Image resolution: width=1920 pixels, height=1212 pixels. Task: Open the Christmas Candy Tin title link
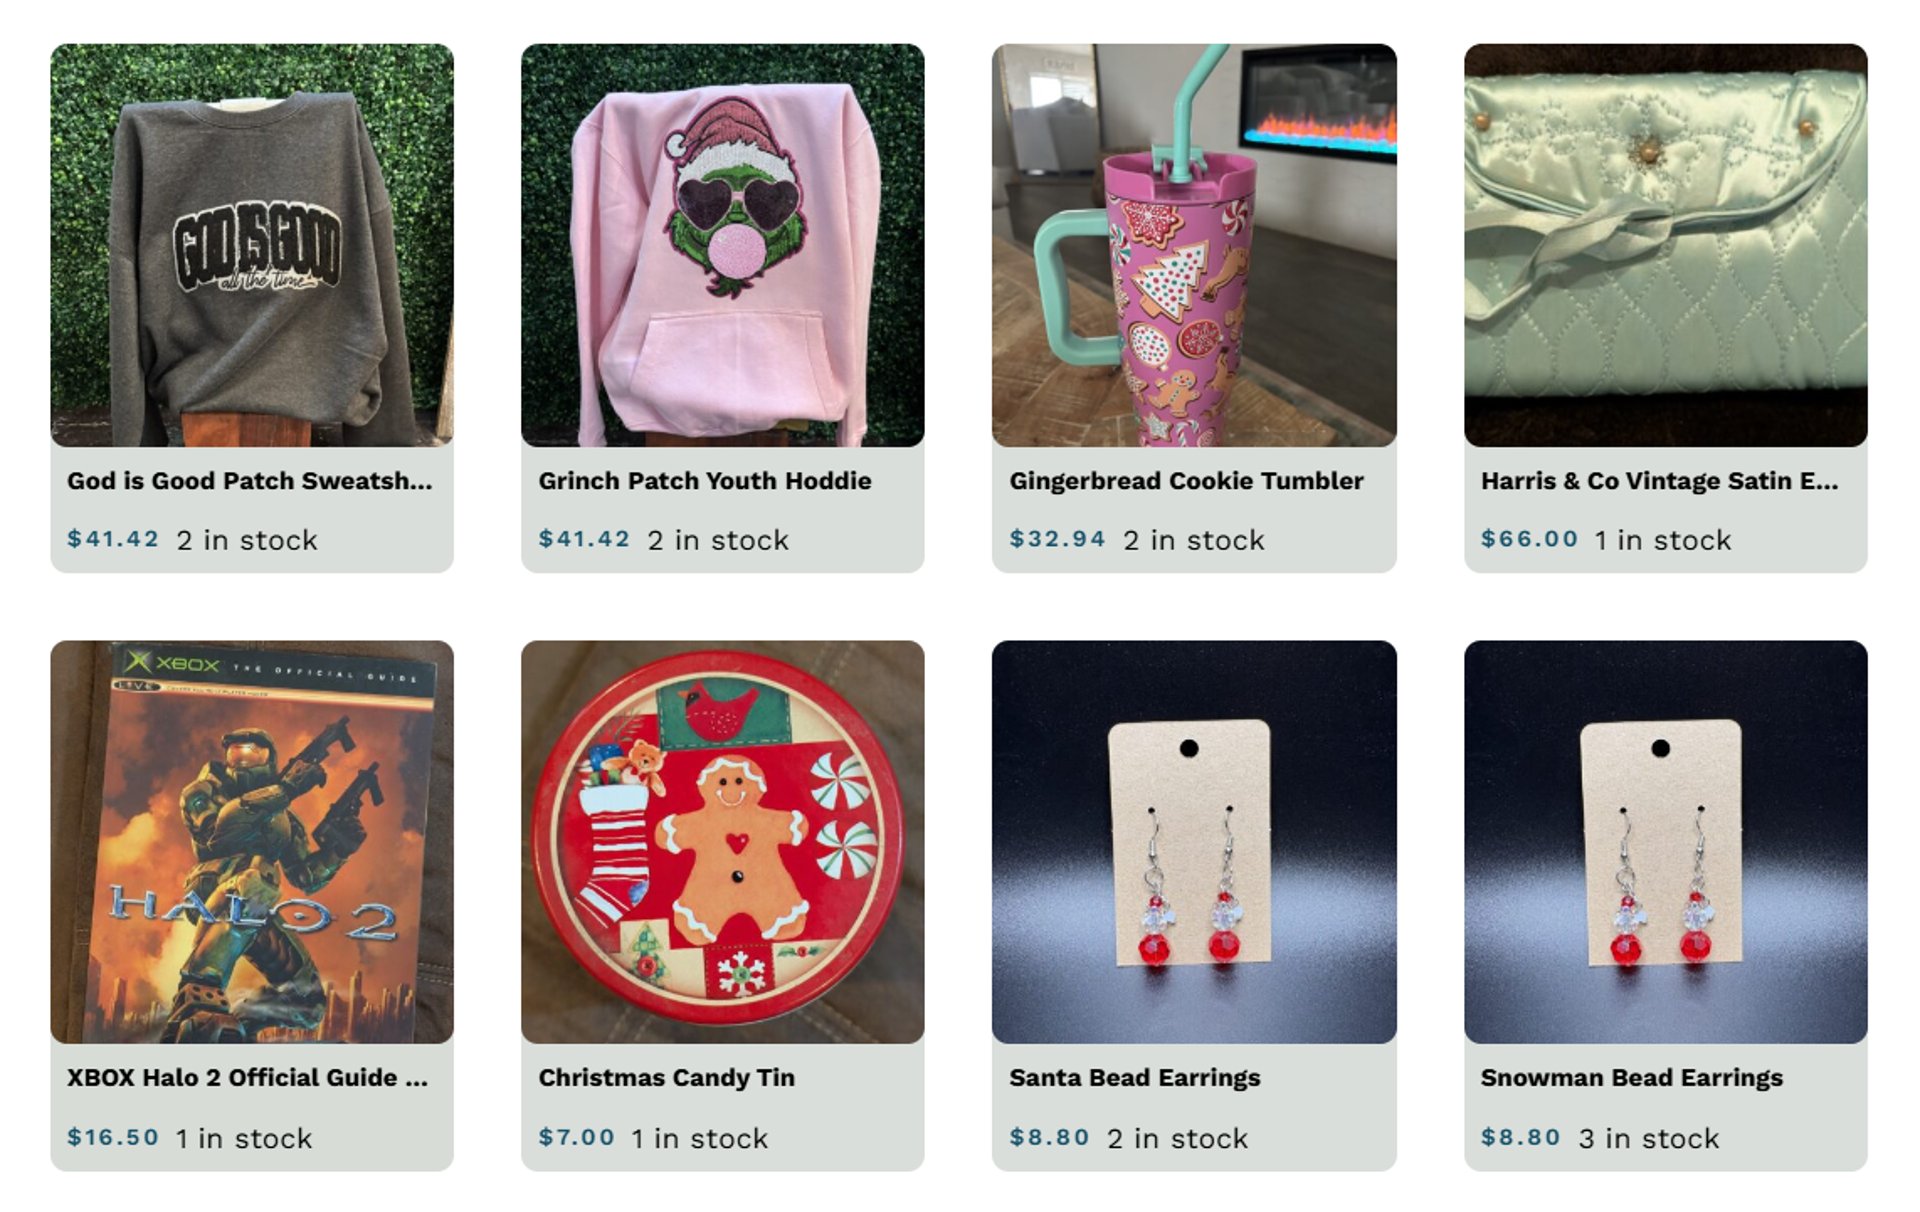(667, 1078)
